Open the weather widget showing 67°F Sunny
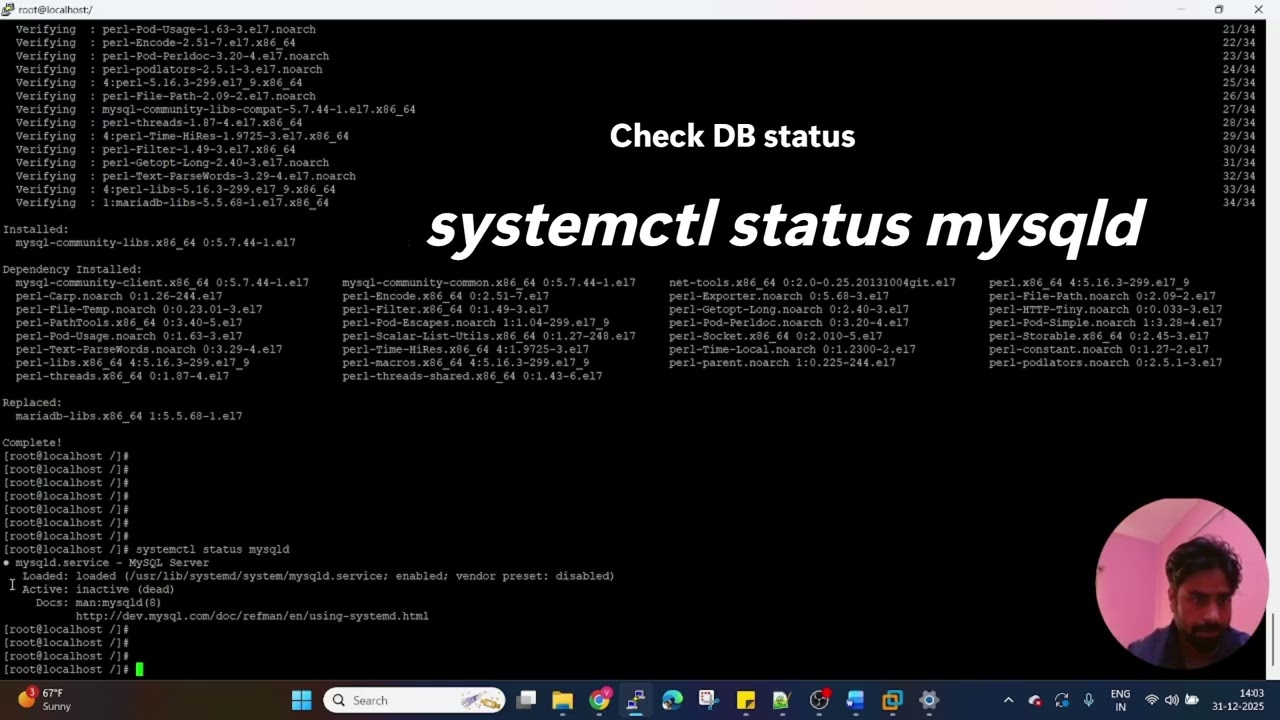This screenshot has height=720, width=1280. click(45, 700)
